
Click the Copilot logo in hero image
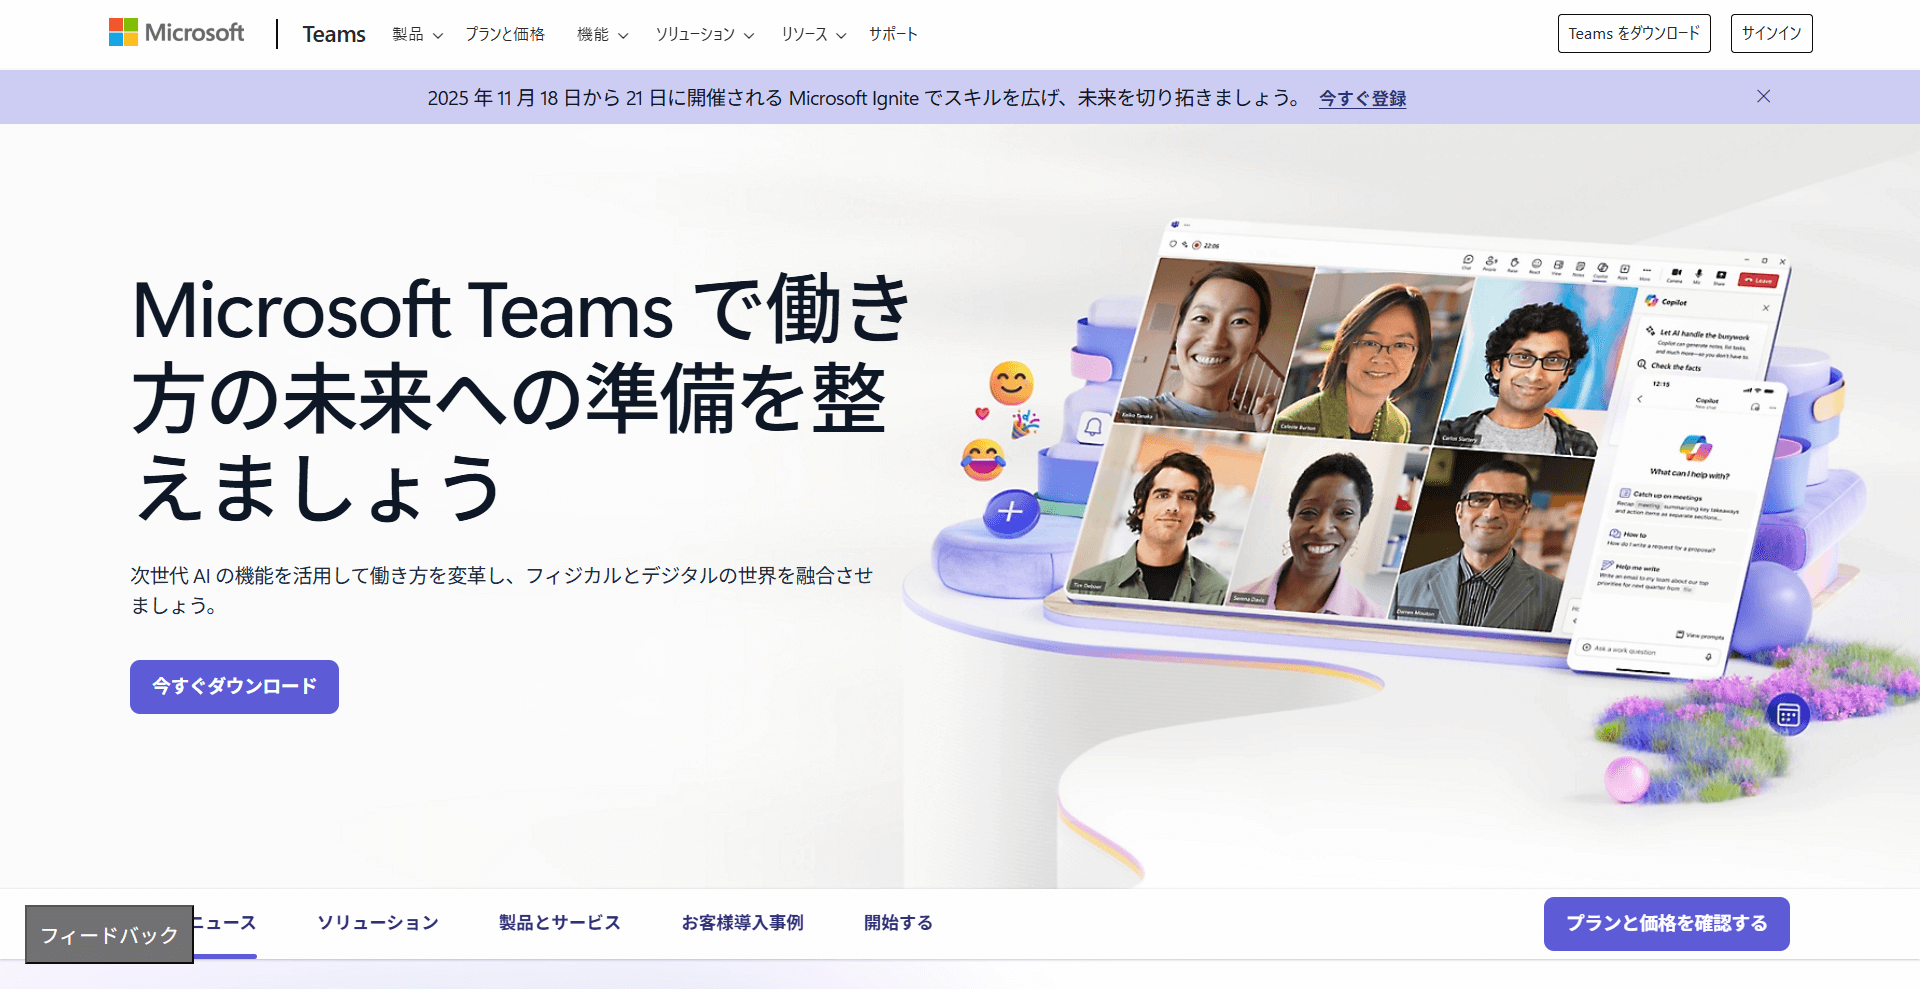pos(1695,447)
